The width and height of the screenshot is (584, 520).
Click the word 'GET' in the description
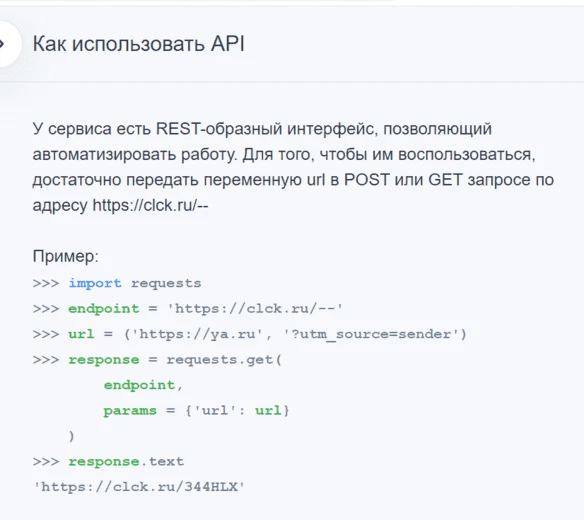pos(445,180)
